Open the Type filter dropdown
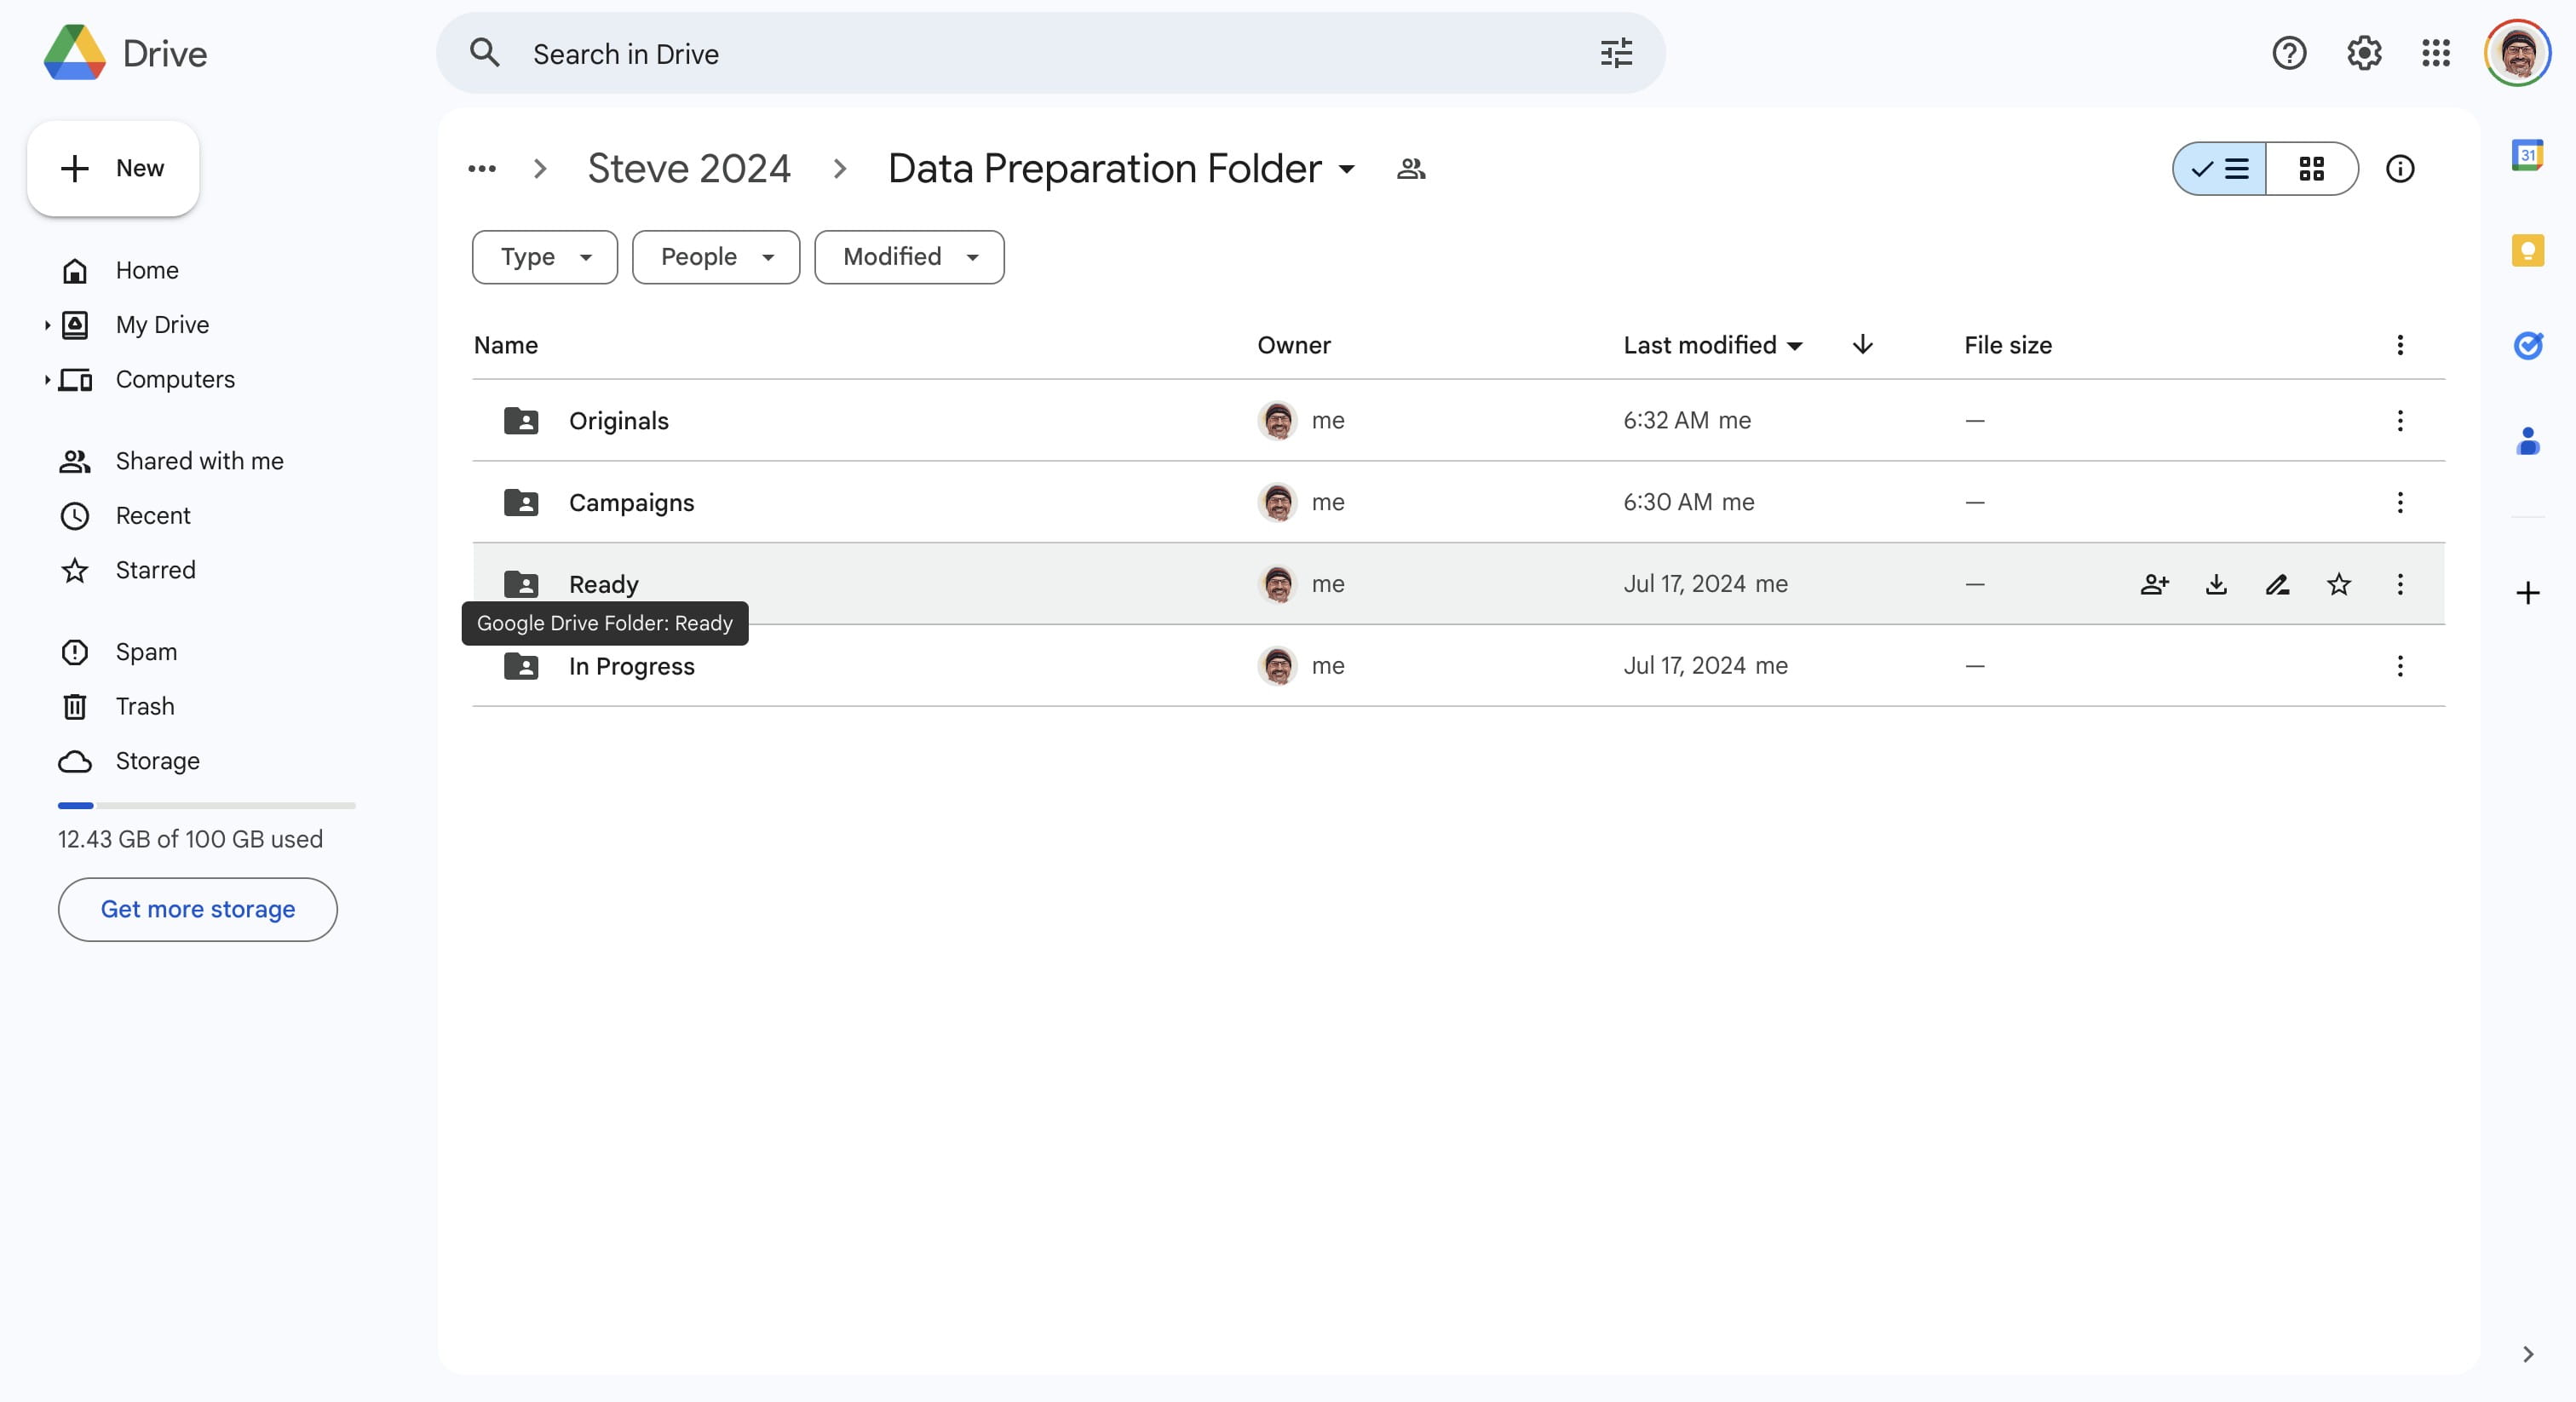Screen dimensions: 2576x1402 coord(544,256)
